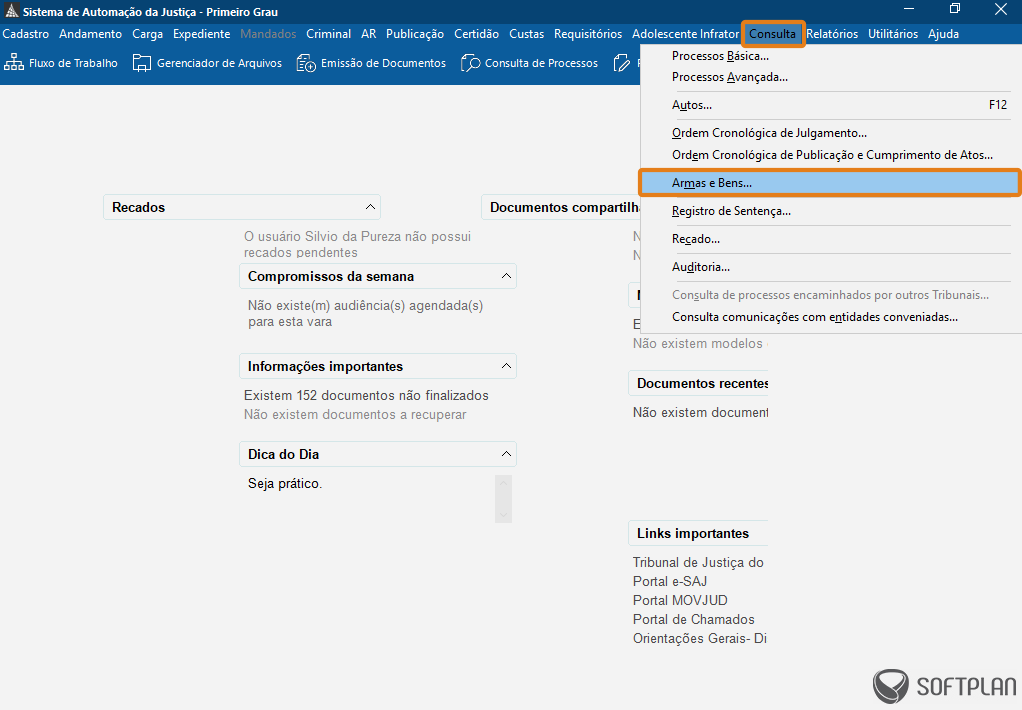This screenshot has height=710, width=1022.
Task: Click 'Não existem documentos a recuperar'
Action: pyautogui.click(x=355, y=415)
